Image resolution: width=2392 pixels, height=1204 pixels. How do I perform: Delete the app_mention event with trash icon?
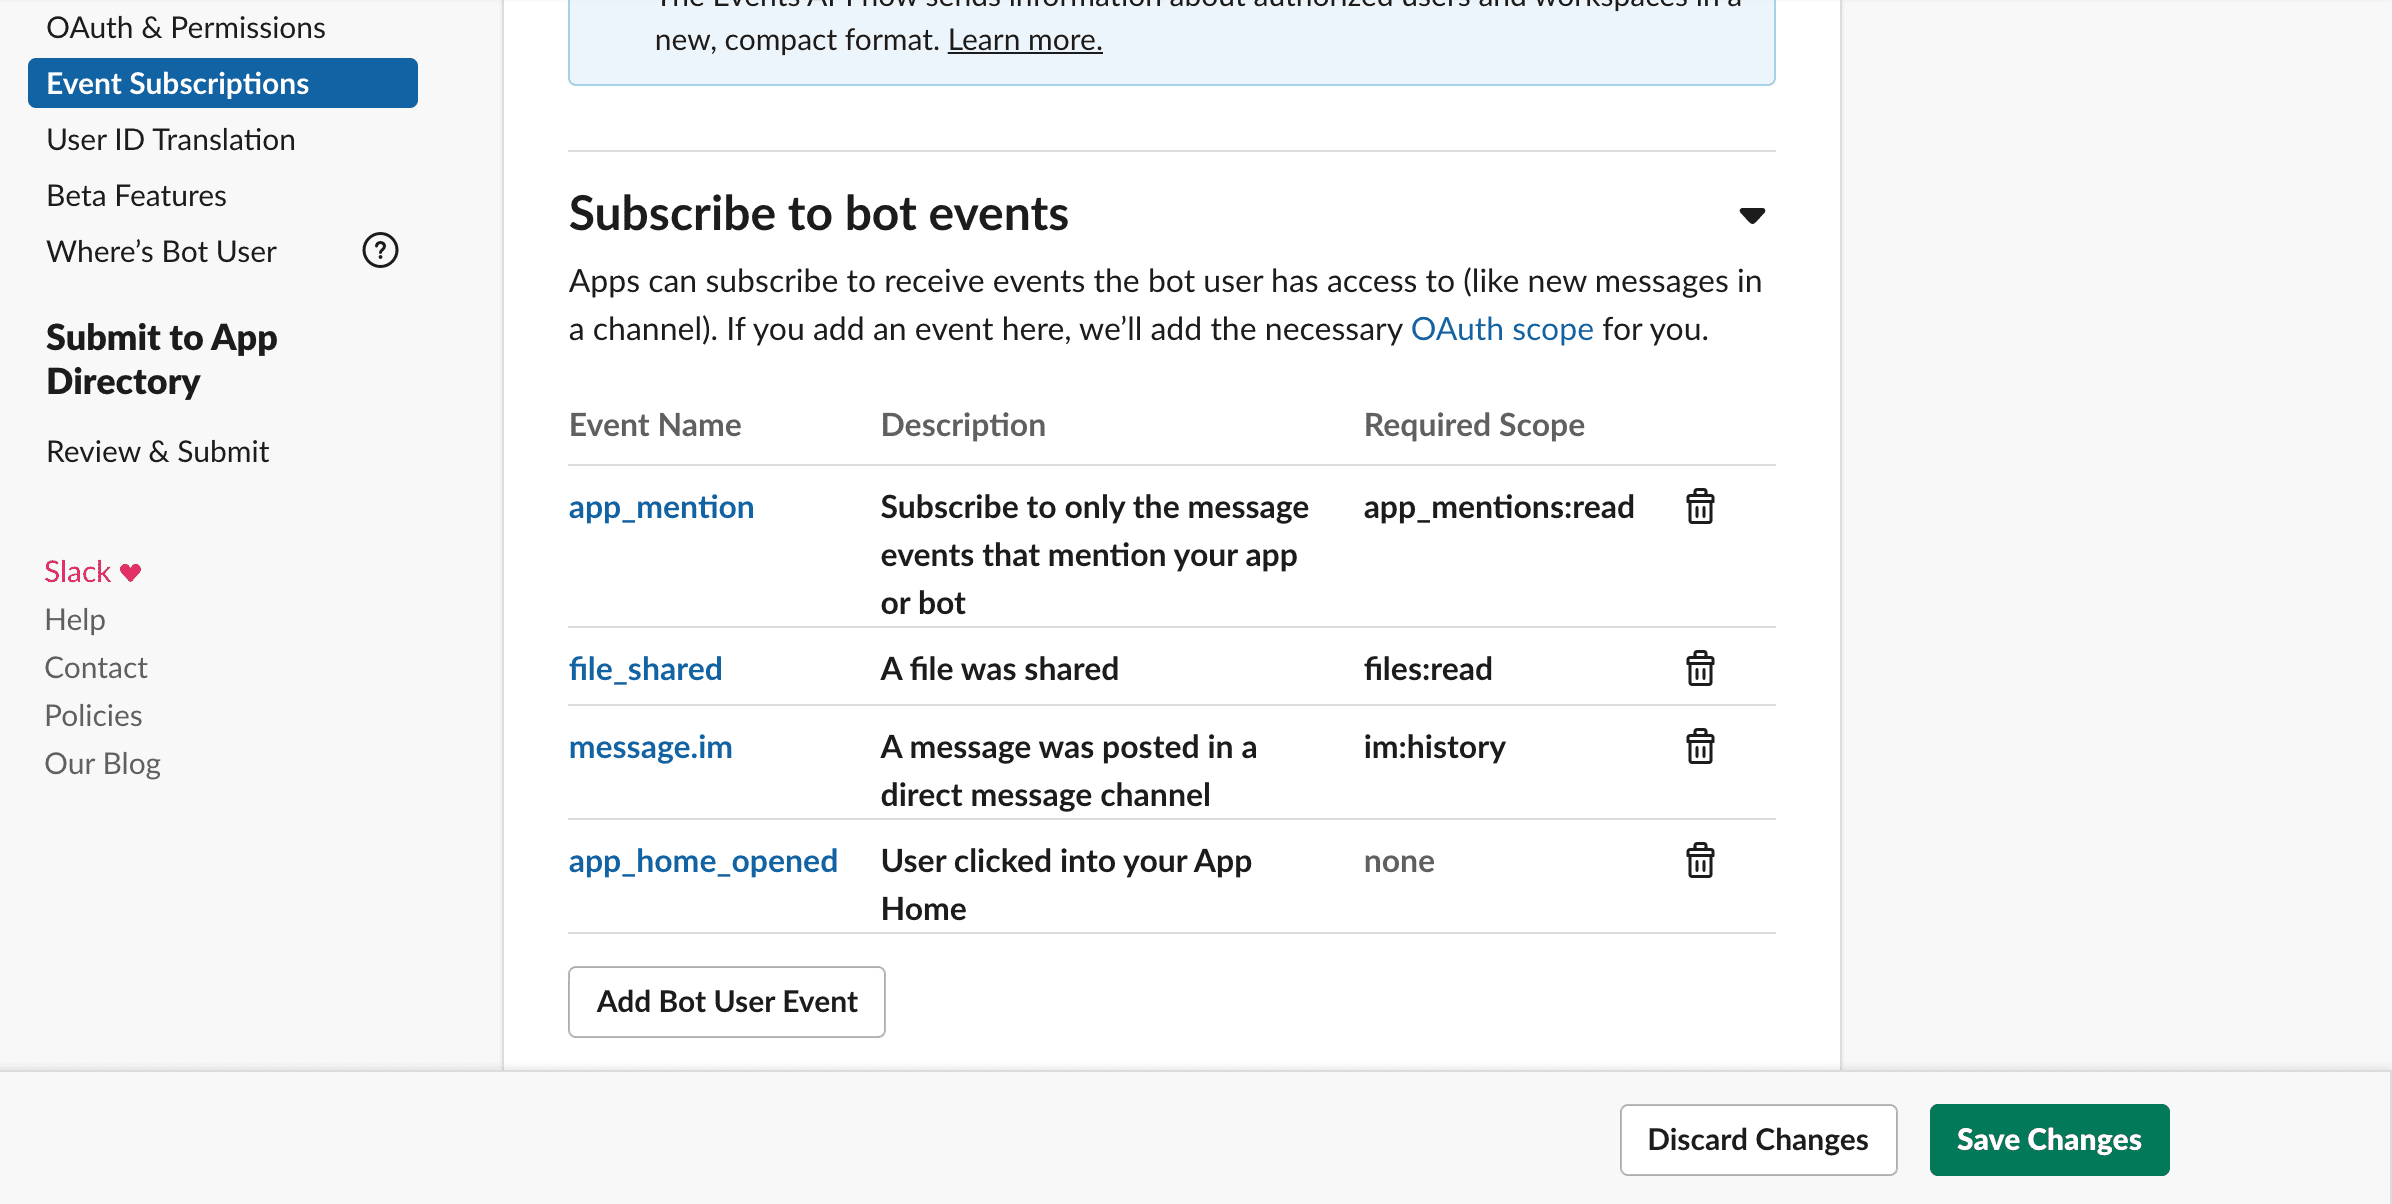pyautogui.click(x=1700, y=507)
